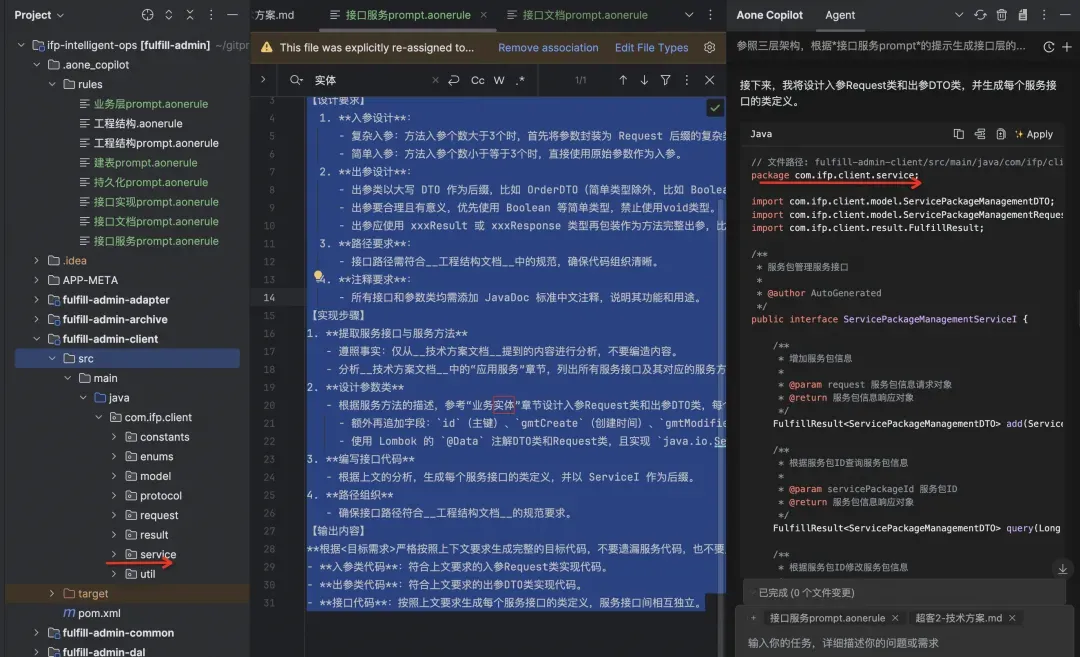Delete the Aone Copilot conversation trash icon

pyautogui.click(x=1001, y=14)
